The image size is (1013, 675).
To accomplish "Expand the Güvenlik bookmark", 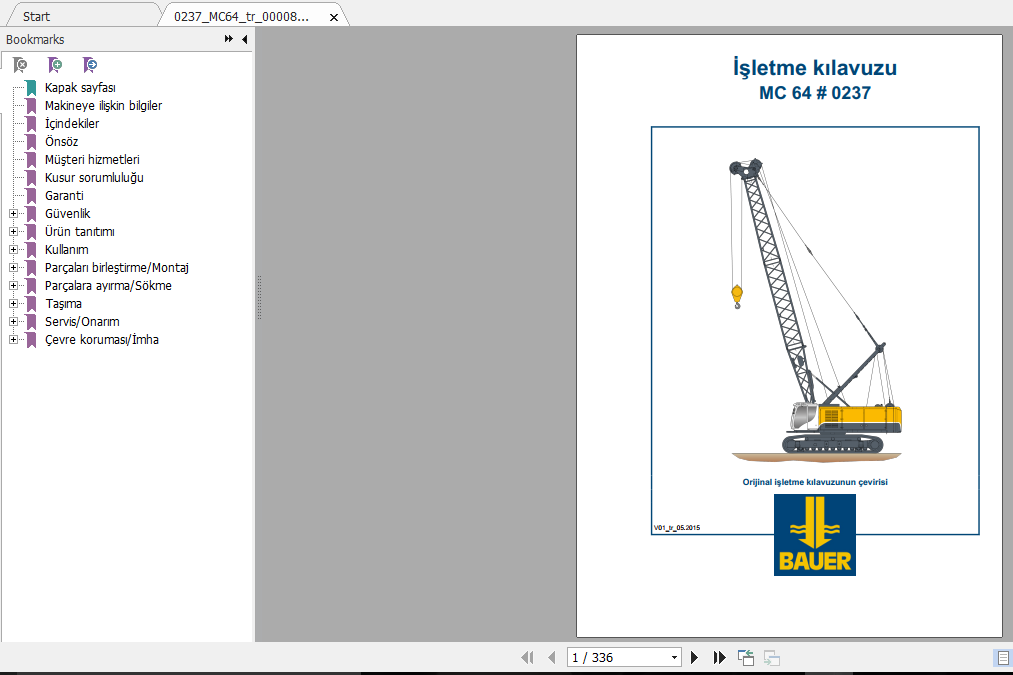I will tap(13, 214).
